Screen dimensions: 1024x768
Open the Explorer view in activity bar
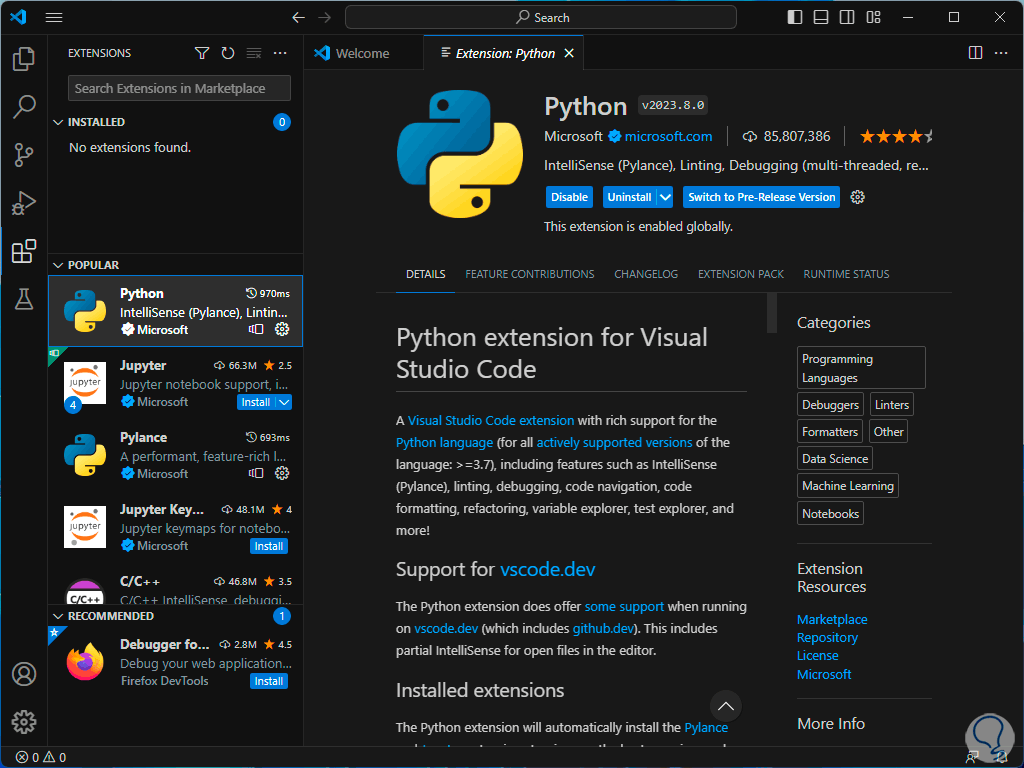click(x=24, y=59)
